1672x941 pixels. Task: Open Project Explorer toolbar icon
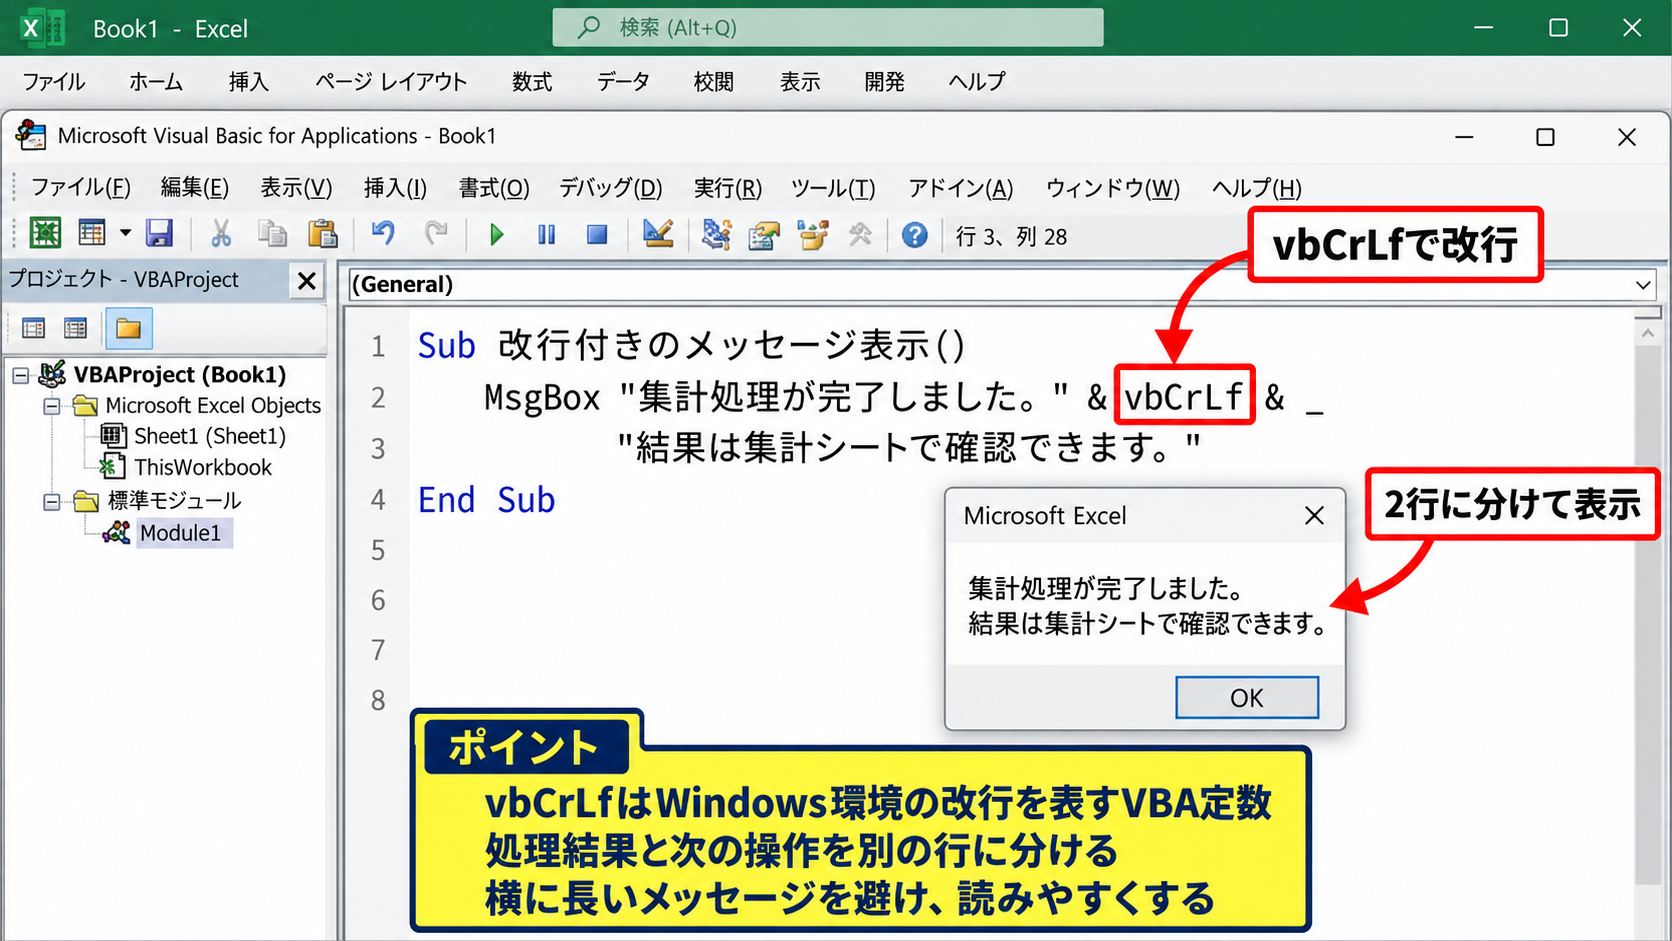click(716, 234)
